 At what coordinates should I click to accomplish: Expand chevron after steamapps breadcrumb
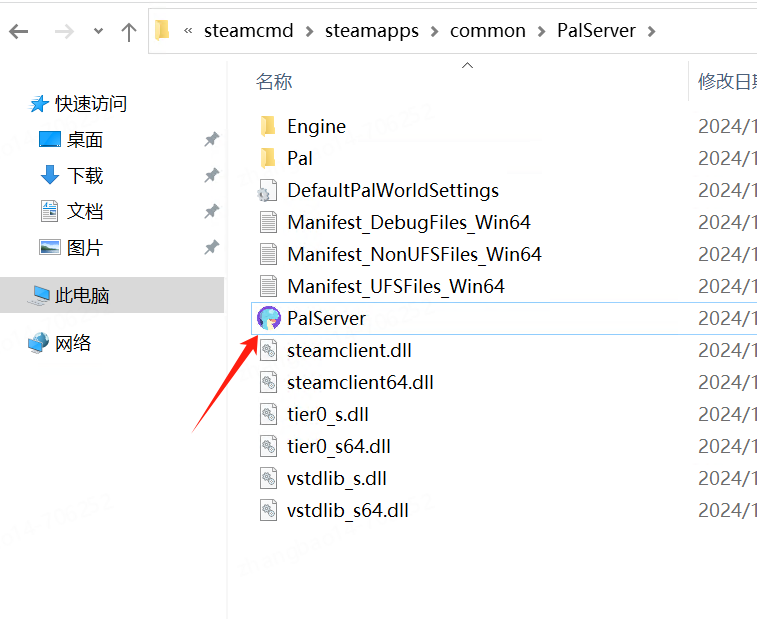click(435, 32)
